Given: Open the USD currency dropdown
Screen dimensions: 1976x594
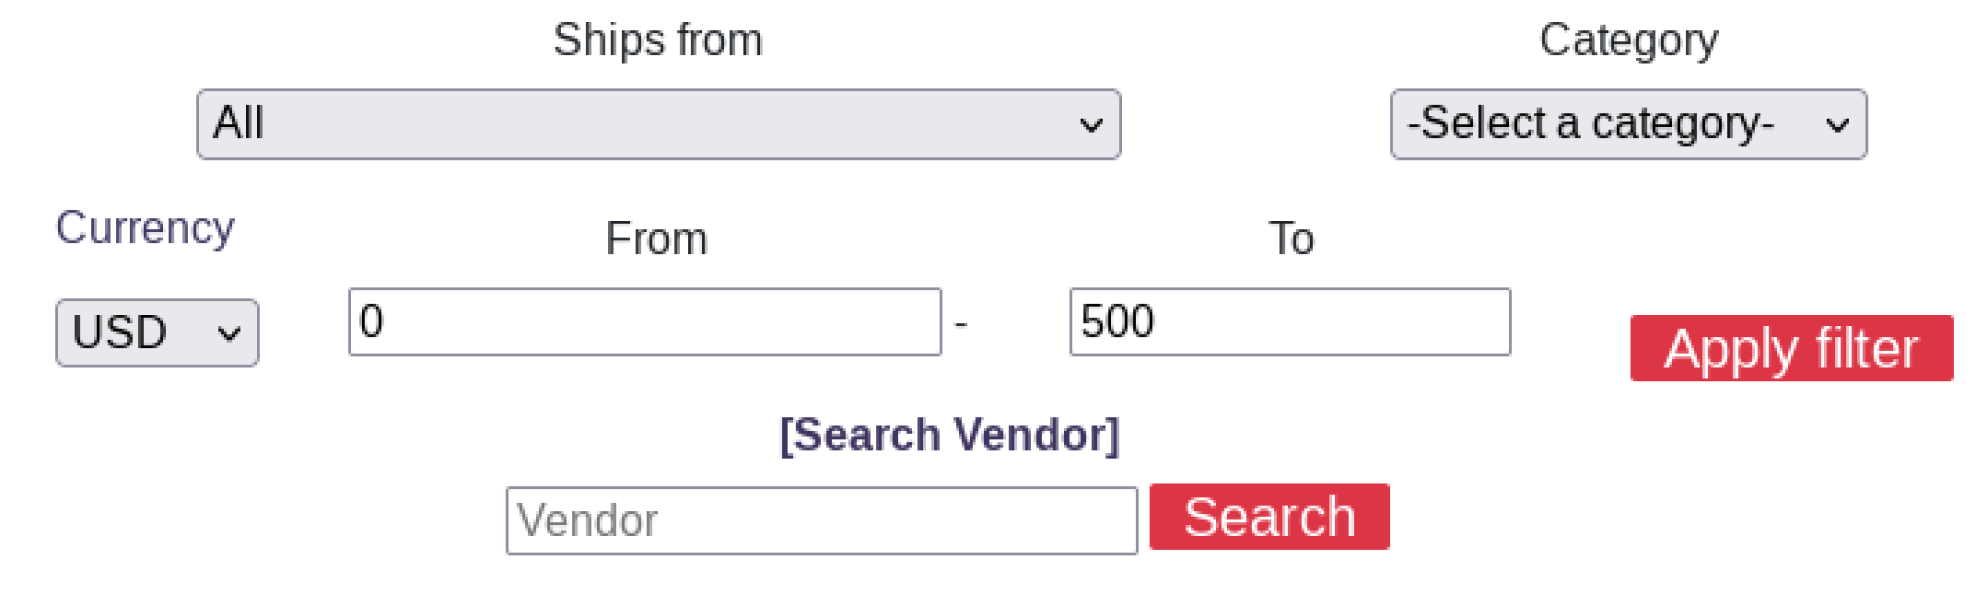Looking at the screenshot, I should (x=156, y=332).
